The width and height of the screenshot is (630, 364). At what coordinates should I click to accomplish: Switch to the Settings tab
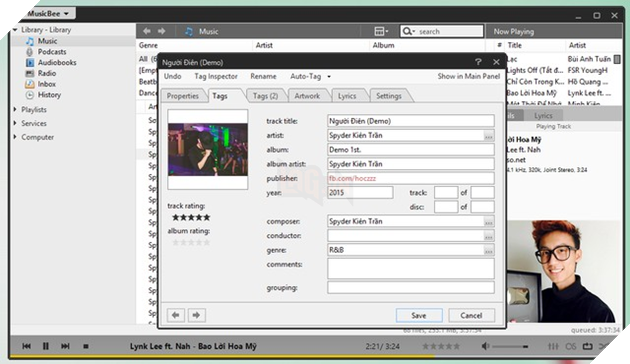coord(389,96)
